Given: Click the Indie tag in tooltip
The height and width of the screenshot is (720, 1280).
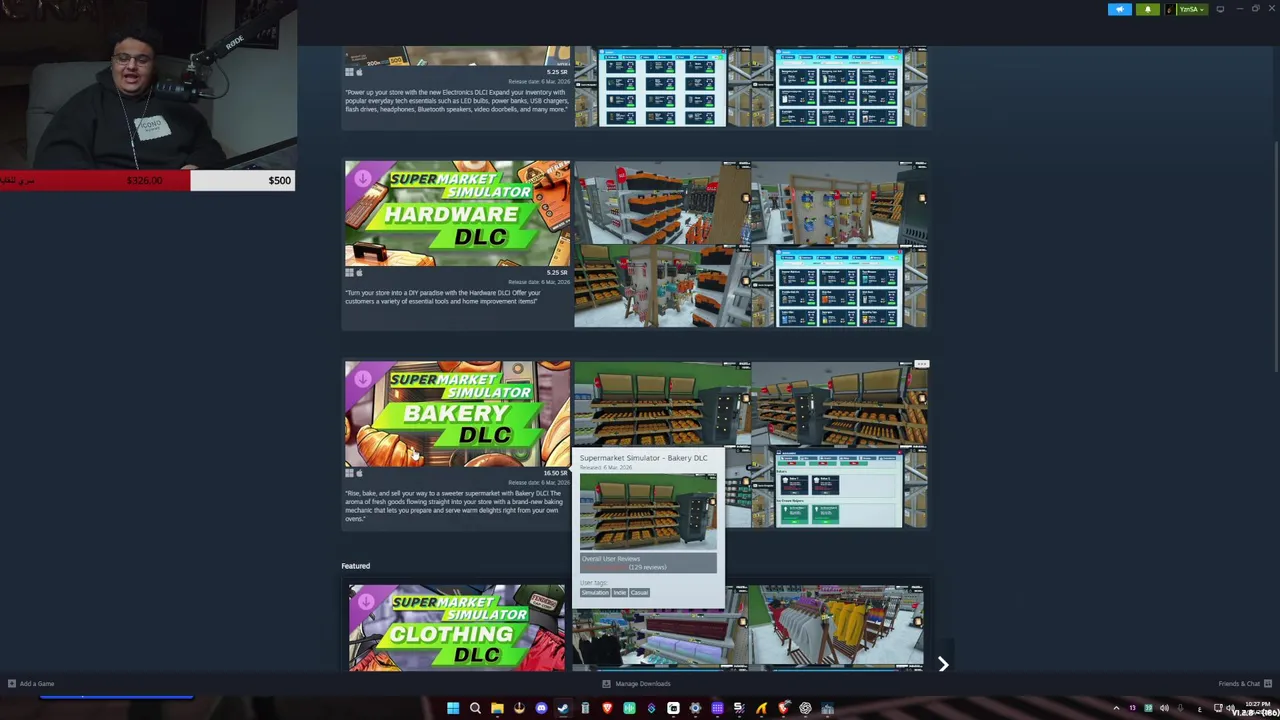Looking at the screenshot, I should [619, 592].
